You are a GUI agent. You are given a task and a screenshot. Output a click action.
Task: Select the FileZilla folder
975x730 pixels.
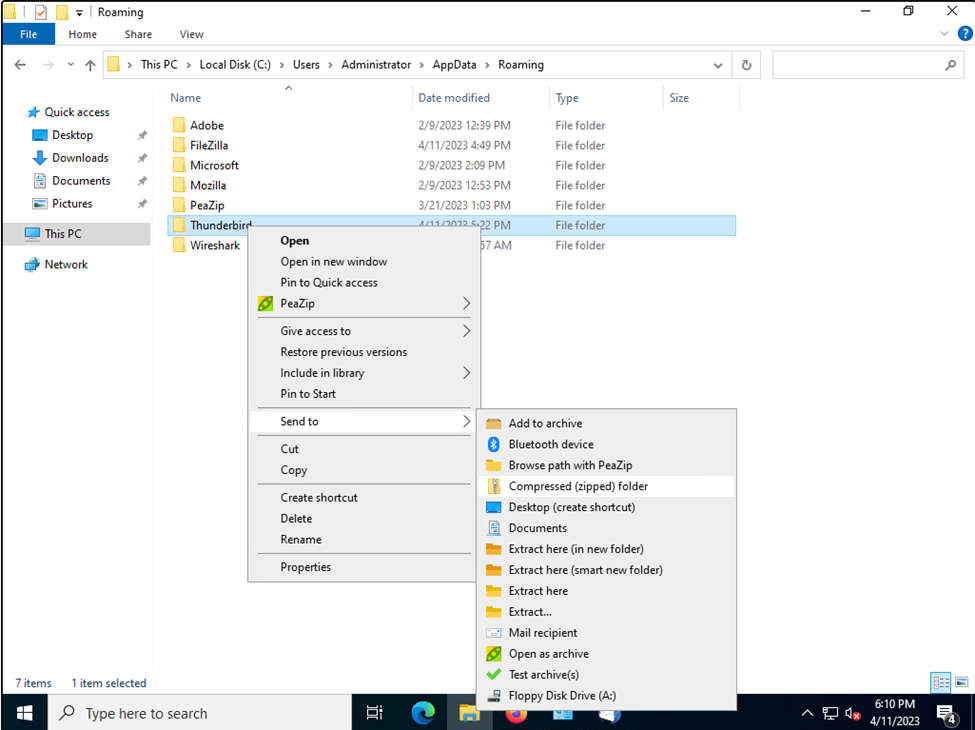(x=209, y=146)
